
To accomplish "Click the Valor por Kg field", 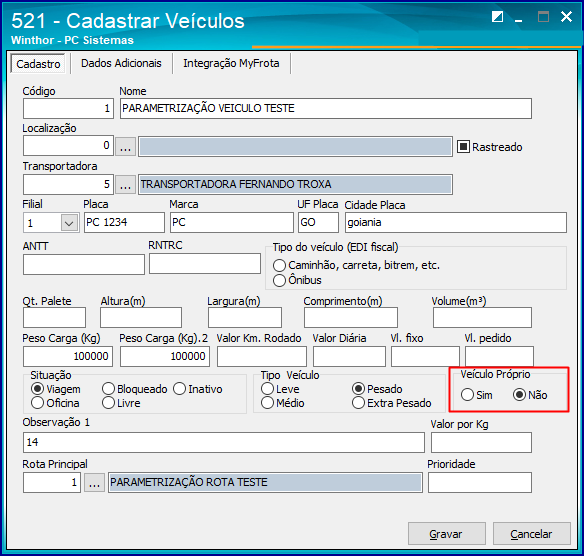I will 481,442.
